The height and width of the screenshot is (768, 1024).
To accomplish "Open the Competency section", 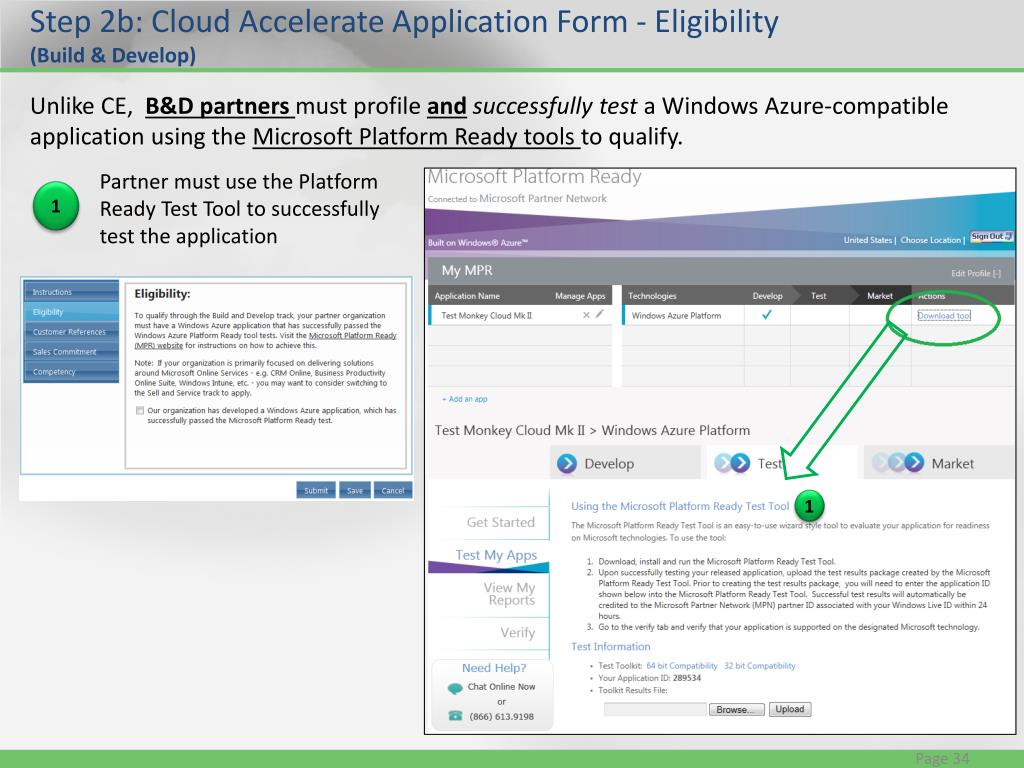I will tap(71, 372).
